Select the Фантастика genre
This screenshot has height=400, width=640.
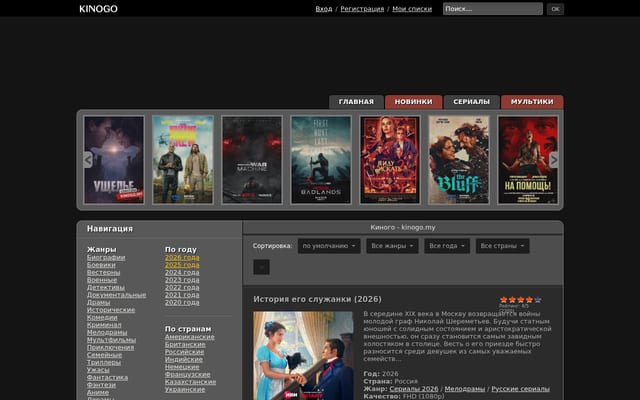pos(107,377)
